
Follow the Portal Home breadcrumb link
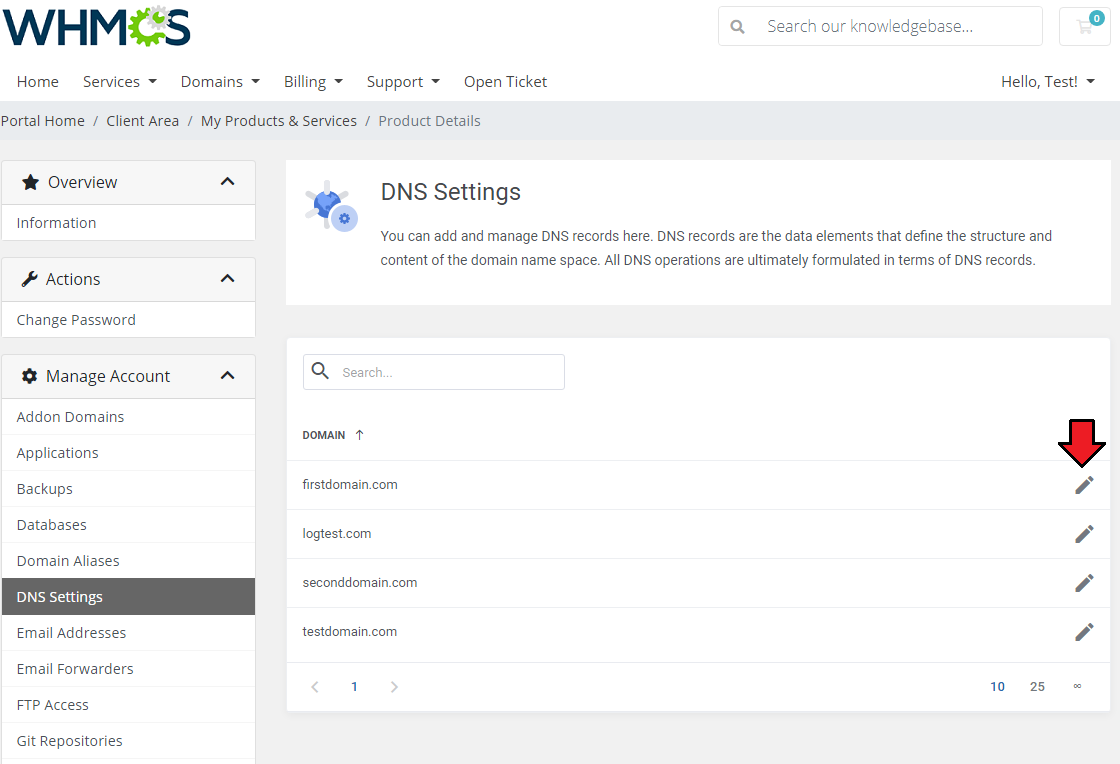[43, 121]
